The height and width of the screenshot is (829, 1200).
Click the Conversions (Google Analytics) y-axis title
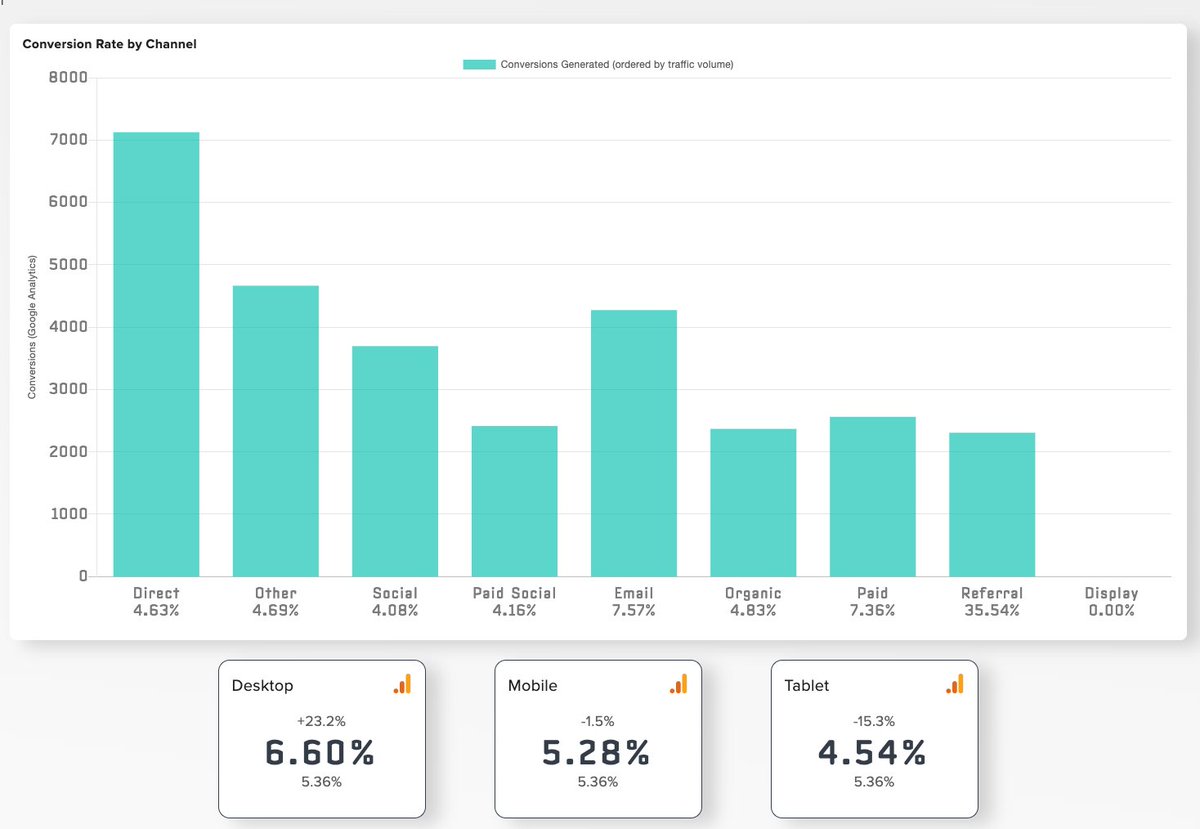(x=32, y=326)
